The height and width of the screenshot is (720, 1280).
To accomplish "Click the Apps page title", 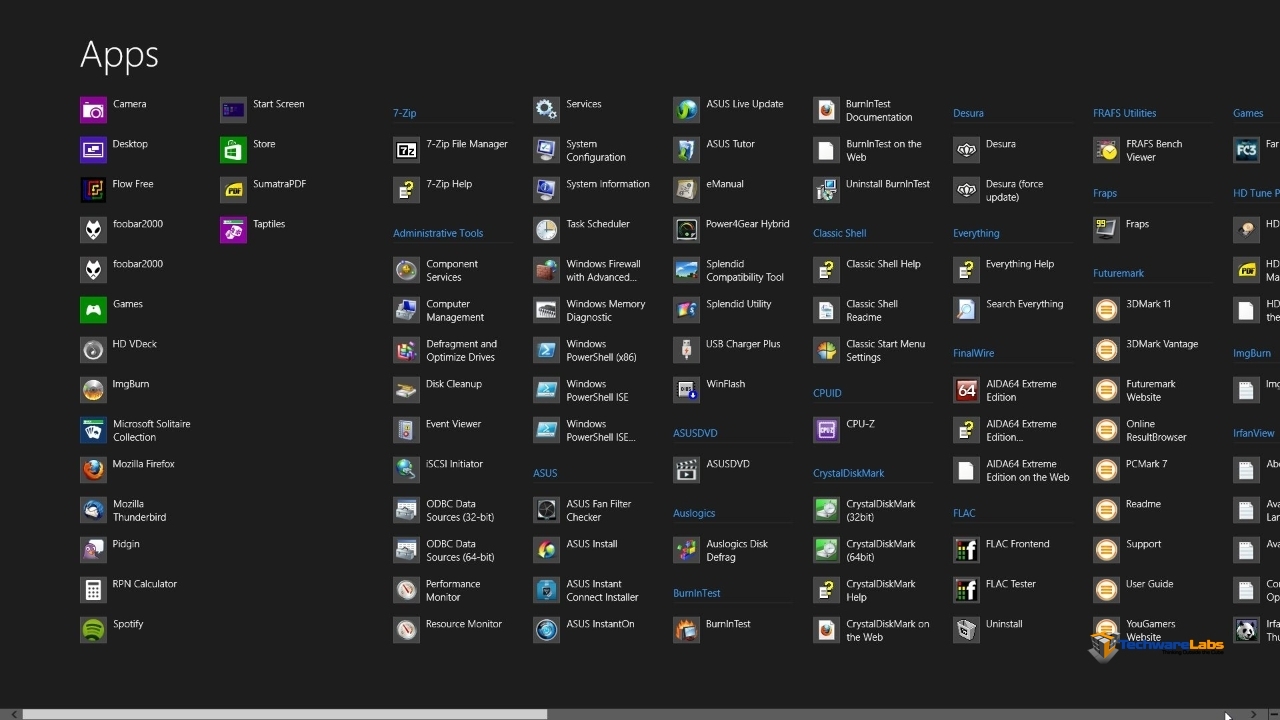I will click(x=119, y=54).
